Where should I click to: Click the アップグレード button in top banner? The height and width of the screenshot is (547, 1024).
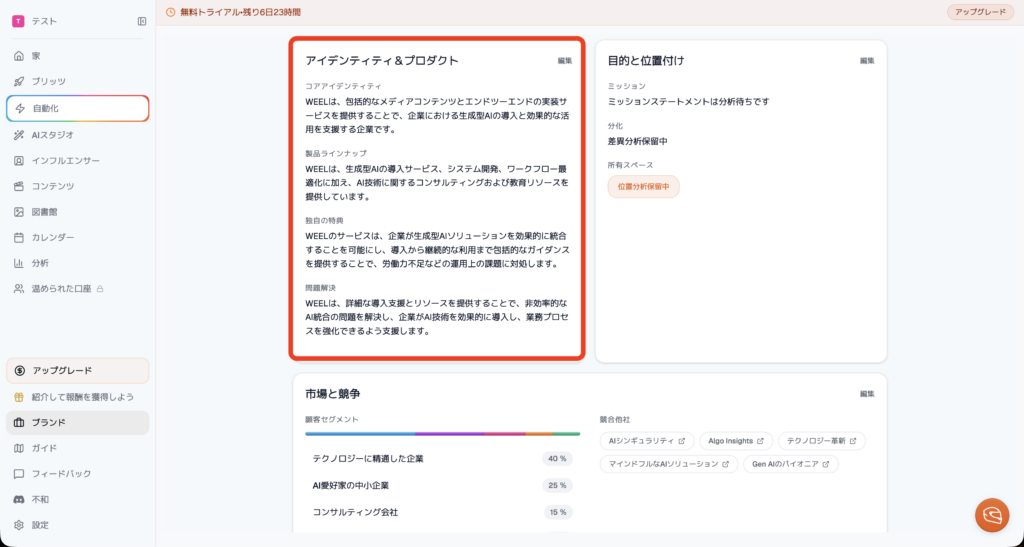click(x=980, y=12)
